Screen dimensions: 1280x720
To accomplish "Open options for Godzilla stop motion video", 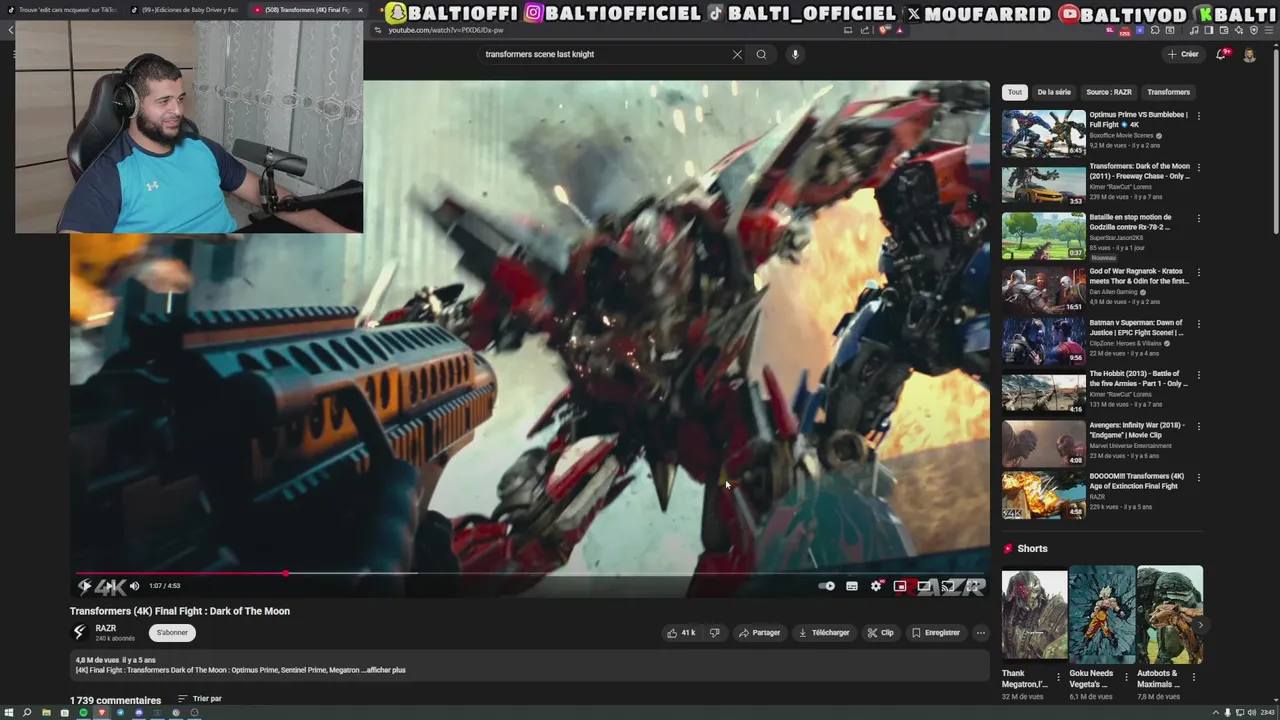I will pyautogui.click(x=1198, y=219).
